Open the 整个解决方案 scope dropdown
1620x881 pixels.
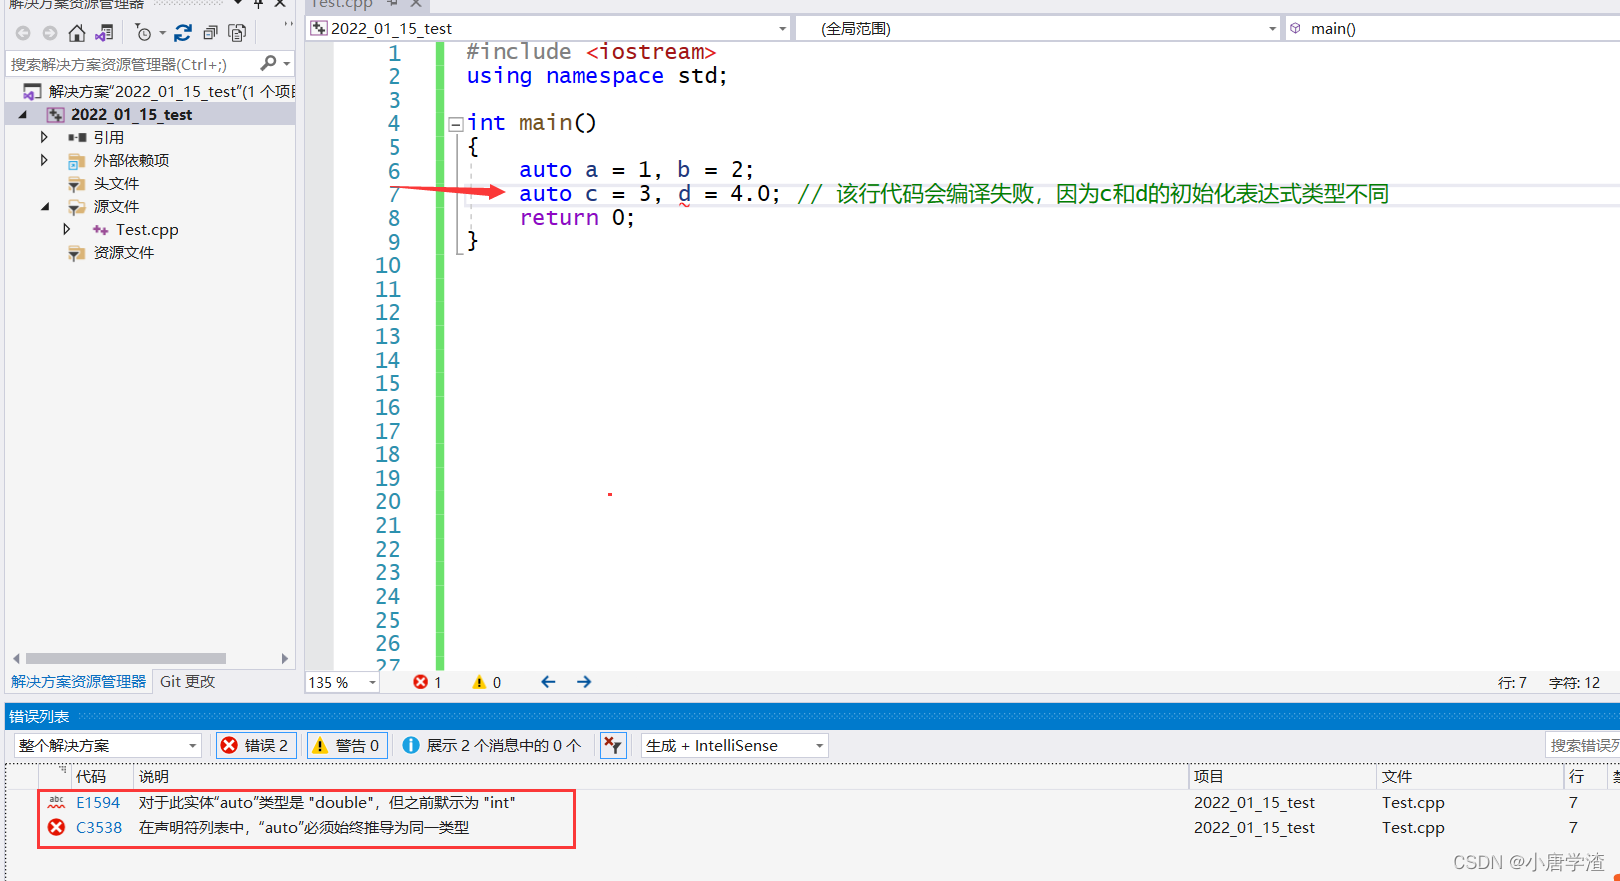[108, 745]
